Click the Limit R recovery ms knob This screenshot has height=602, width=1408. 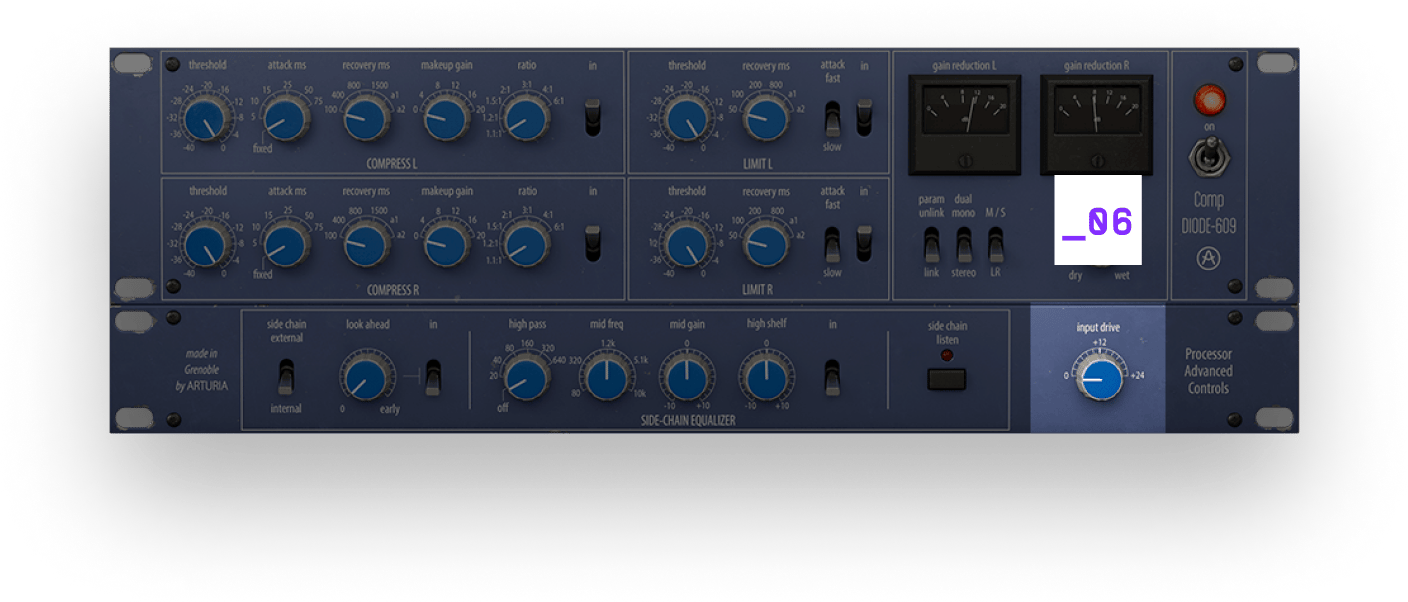(766, 245)
